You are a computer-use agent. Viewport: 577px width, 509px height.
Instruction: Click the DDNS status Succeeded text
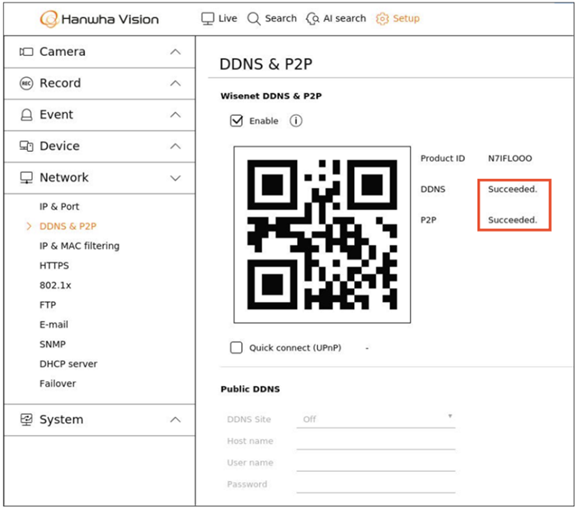click(x=513, y=189)
